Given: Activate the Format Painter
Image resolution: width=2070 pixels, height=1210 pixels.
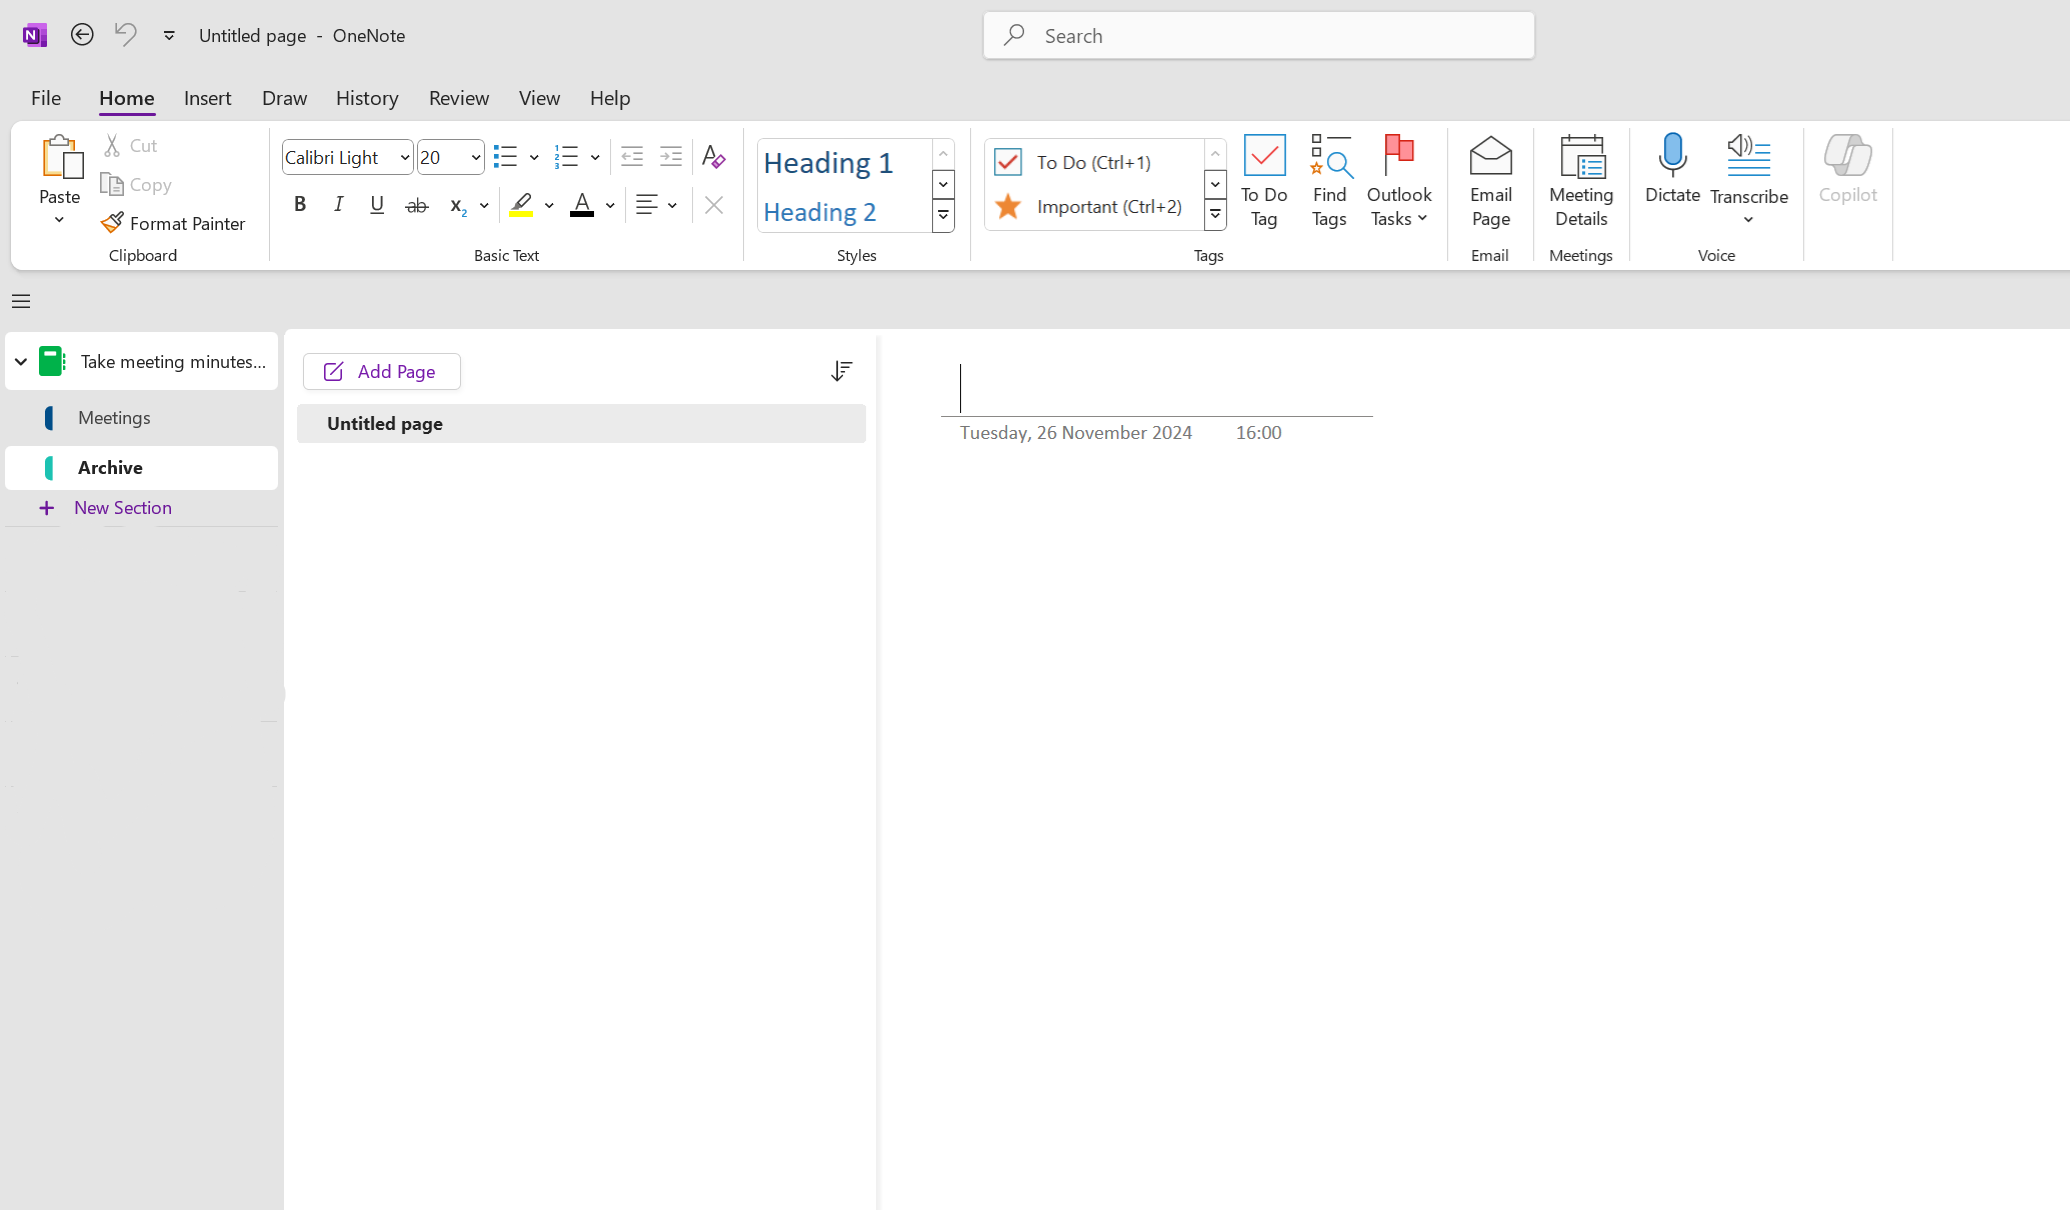Looking at the screenshot, I should pyautogui.click(x=173, y=223).
